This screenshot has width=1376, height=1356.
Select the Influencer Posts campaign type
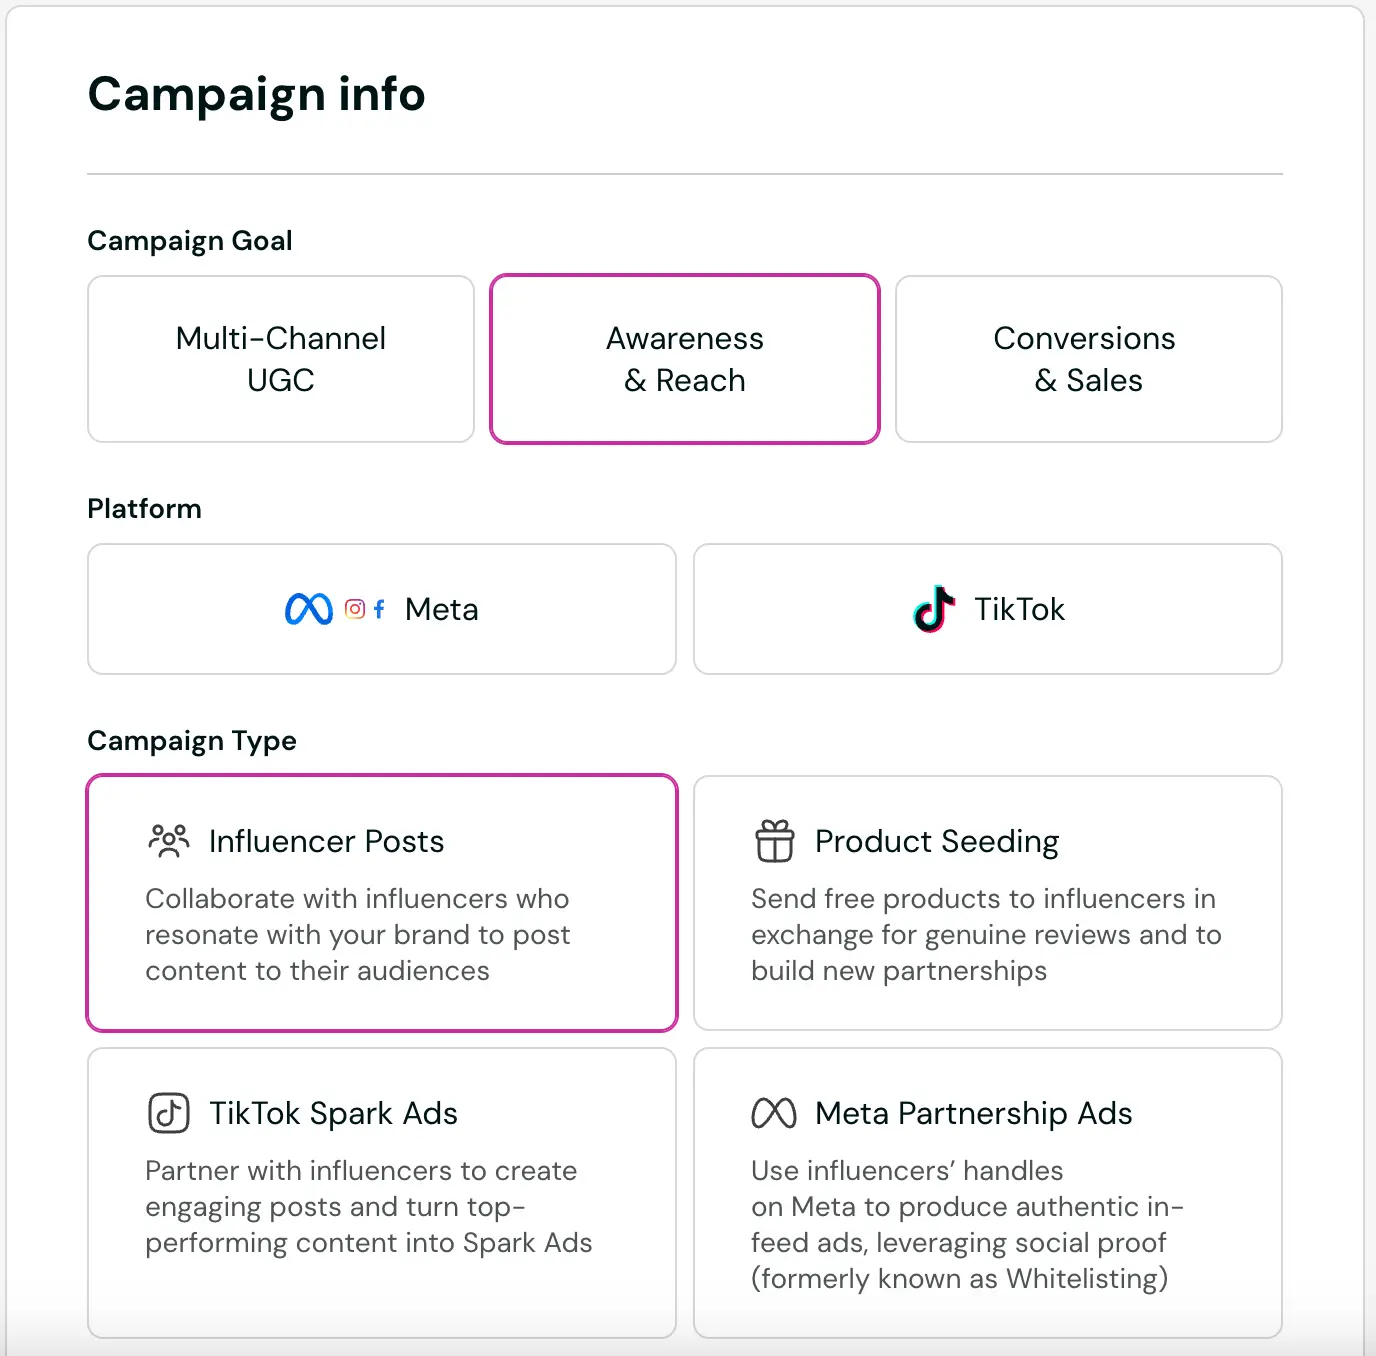[x=382, y=902]
